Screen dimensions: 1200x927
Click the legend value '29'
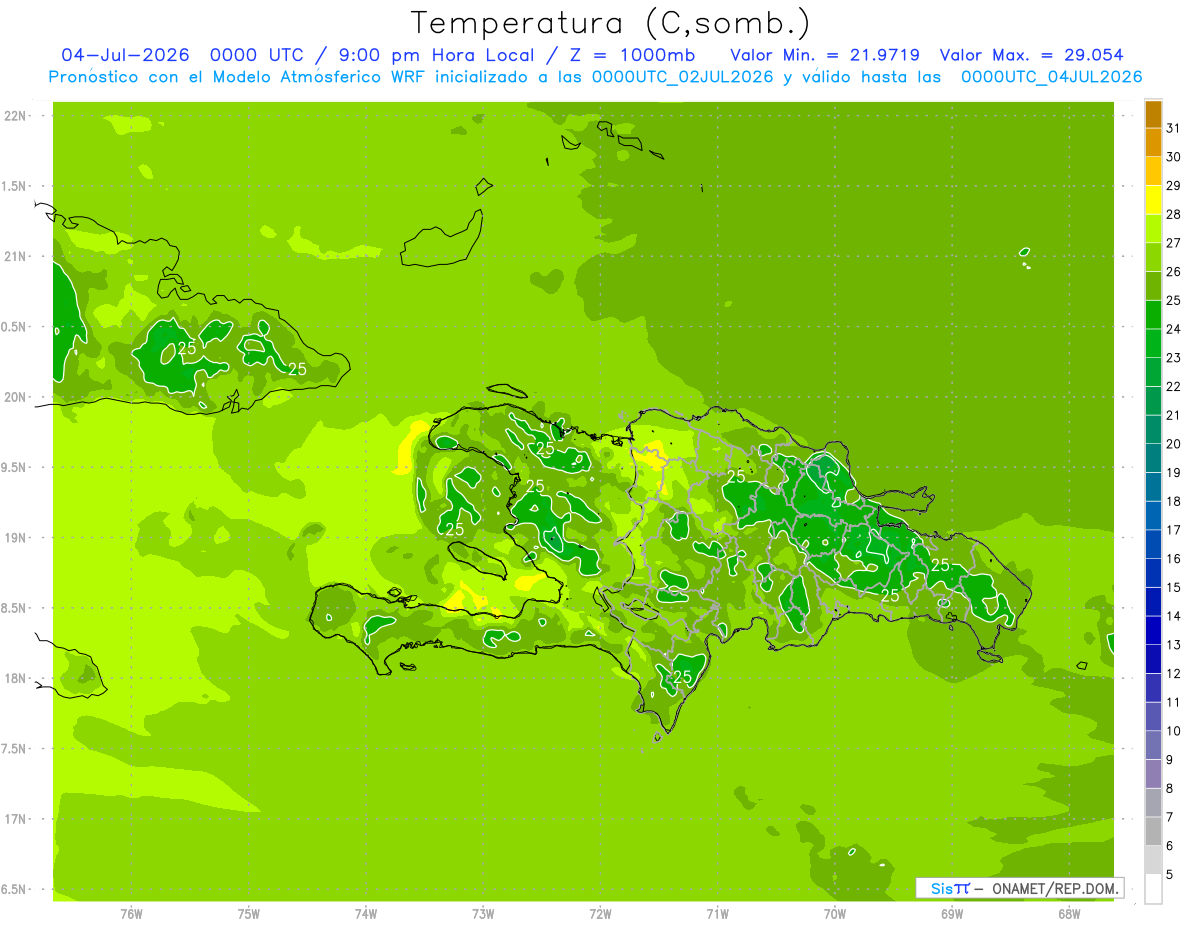click(x=1174, y=186)
